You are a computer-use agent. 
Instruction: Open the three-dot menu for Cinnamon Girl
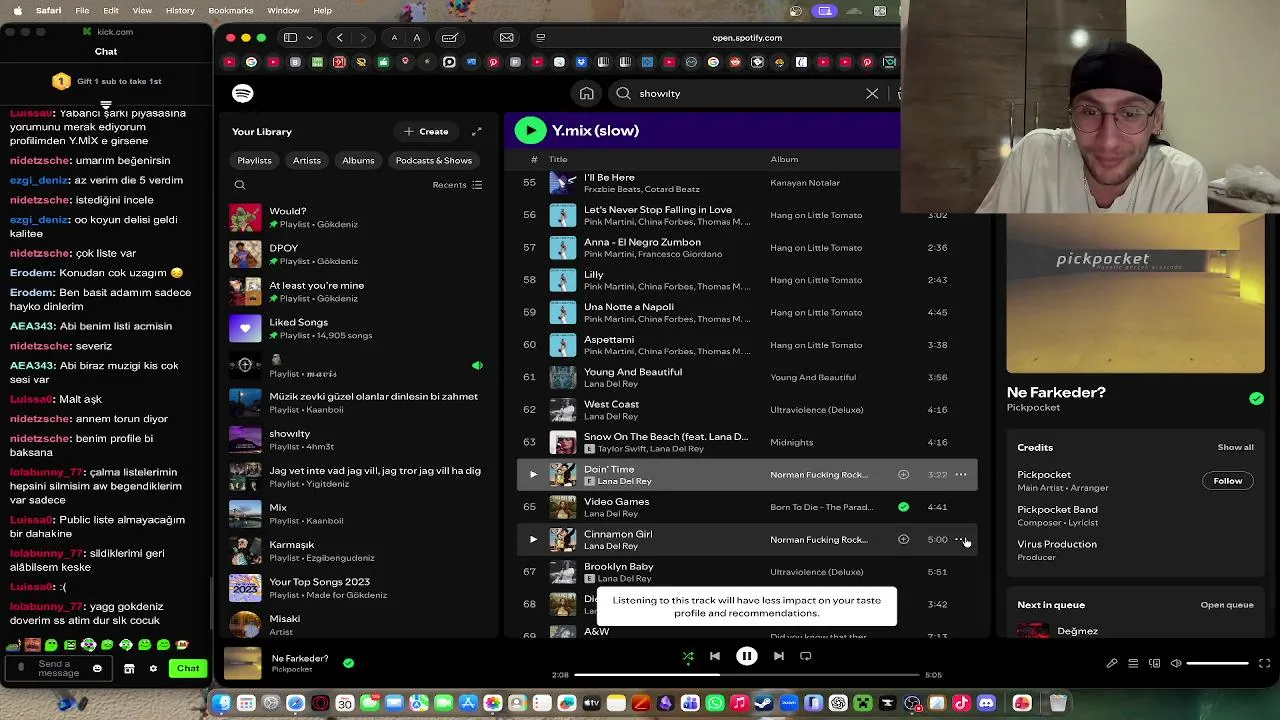point(961,540)
